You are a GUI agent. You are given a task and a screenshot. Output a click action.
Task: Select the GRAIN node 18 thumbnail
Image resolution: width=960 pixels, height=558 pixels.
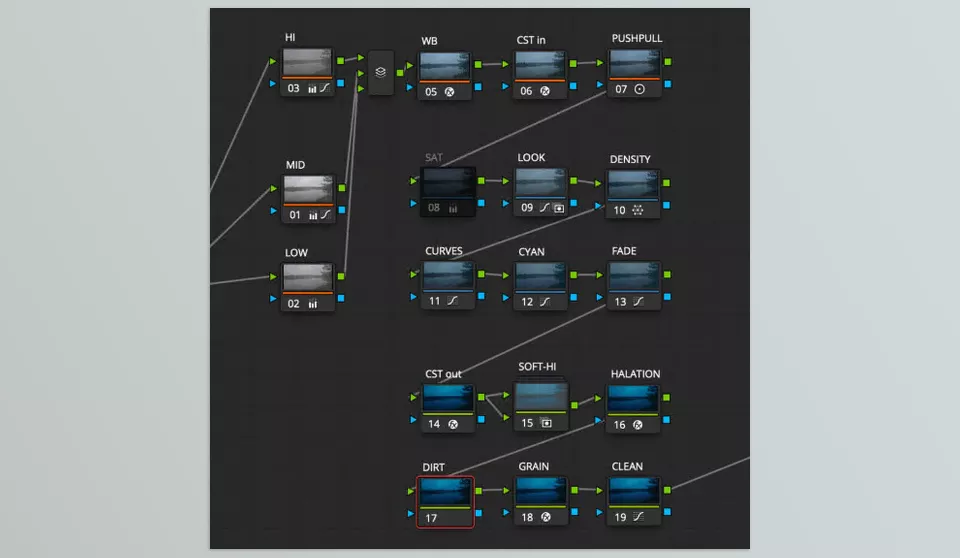pos(541,492)
